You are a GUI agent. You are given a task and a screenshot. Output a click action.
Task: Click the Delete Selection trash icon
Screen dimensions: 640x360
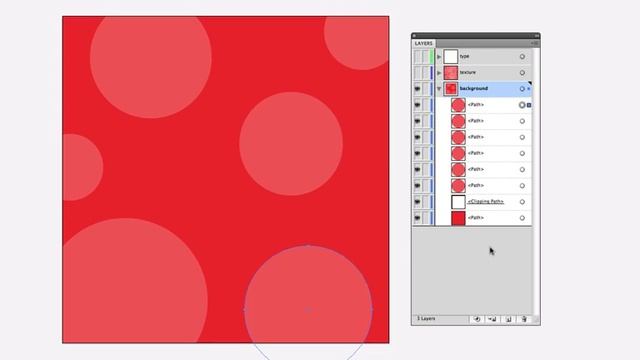[524, 319]
